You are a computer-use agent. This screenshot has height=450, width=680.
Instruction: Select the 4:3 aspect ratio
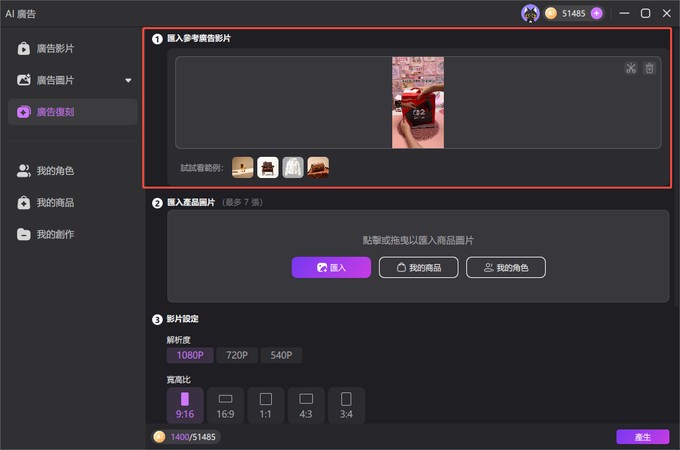pyautogui.click(x=306, y=405)
